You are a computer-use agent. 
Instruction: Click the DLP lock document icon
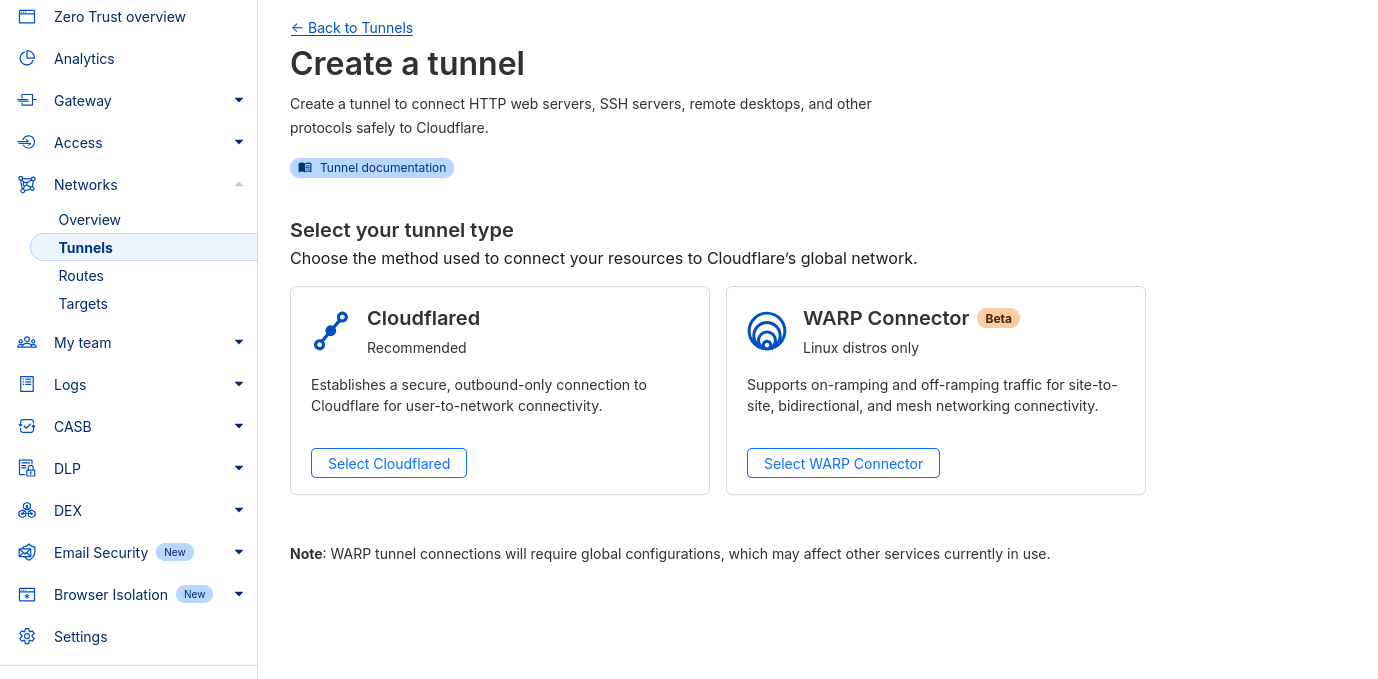(27, 469)
